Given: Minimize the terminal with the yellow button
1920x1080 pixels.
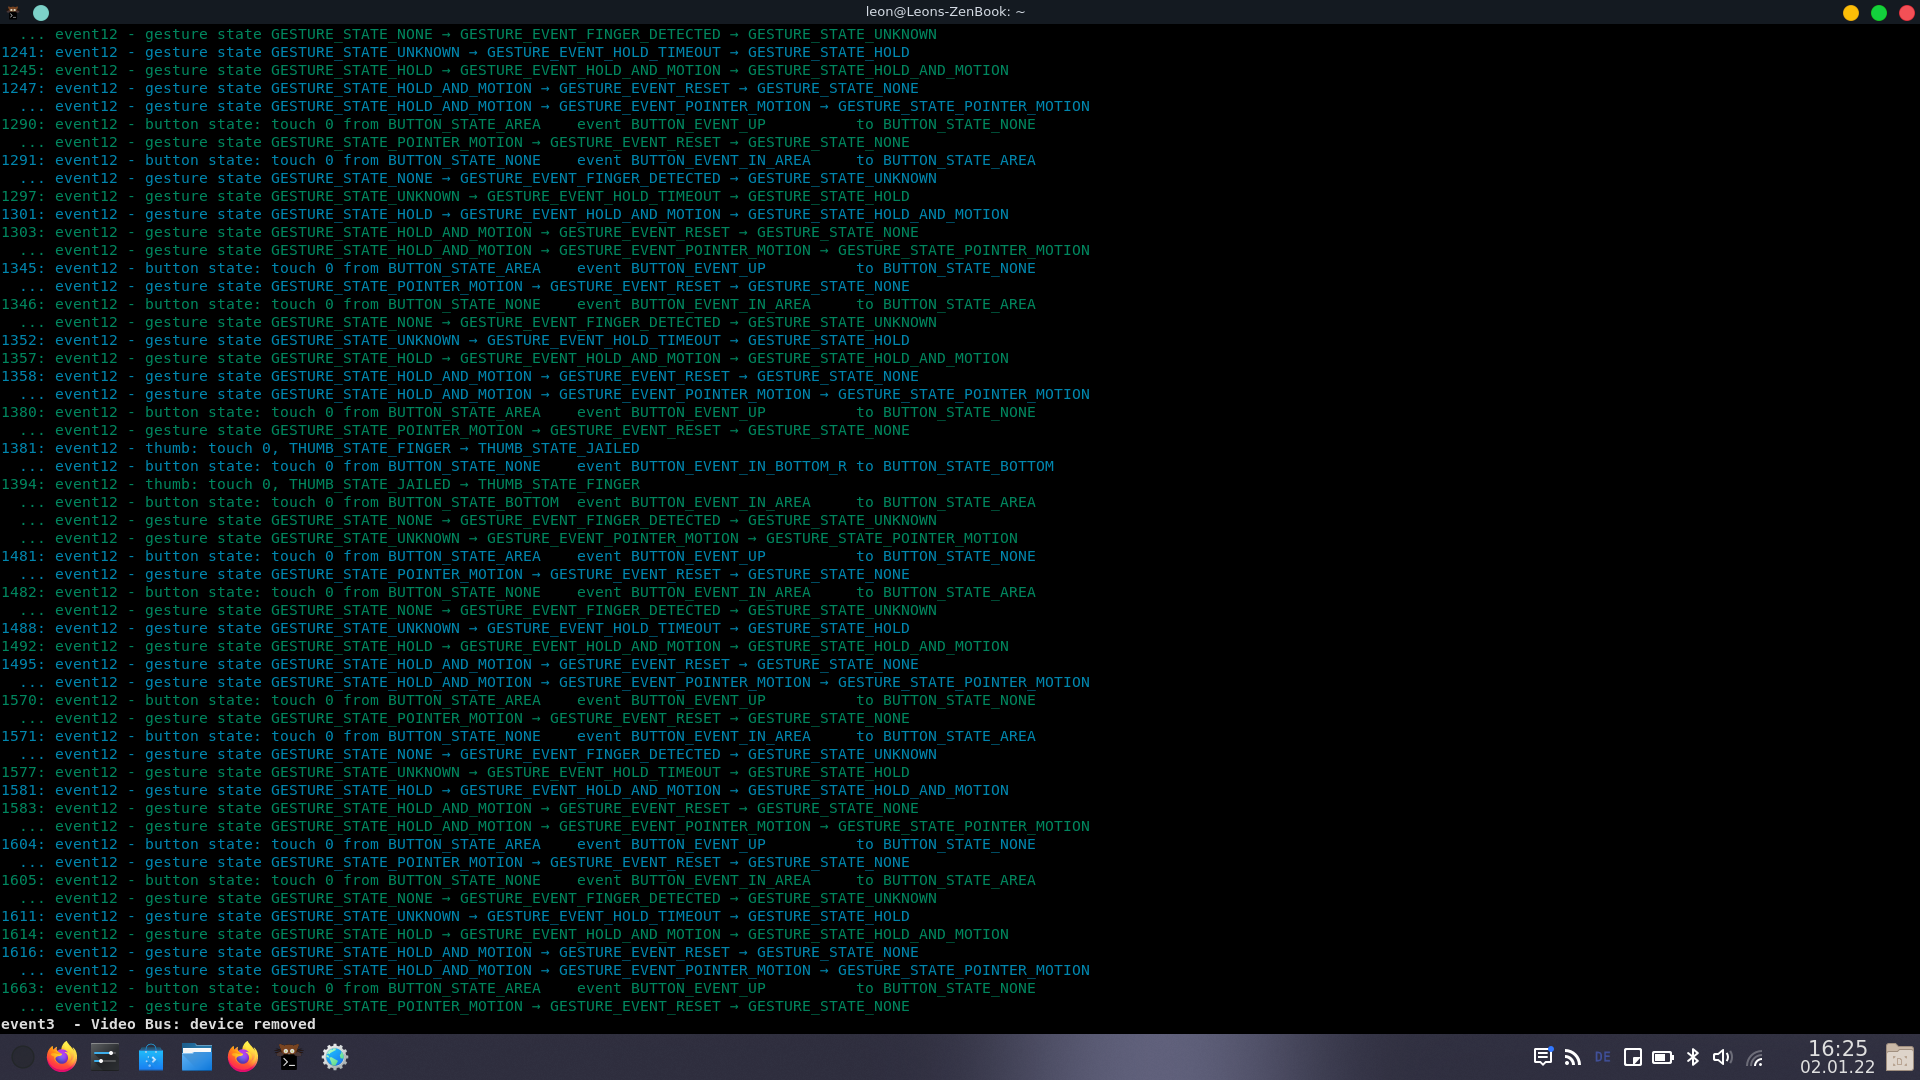Looking at the screenshot, I should 1849,13.
